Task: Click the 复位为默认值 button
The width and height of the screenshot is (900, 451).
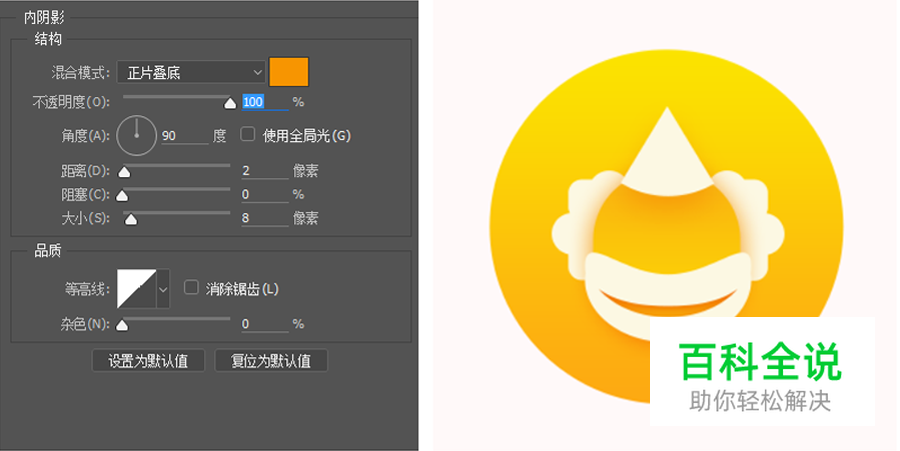Action: (271, 361)
